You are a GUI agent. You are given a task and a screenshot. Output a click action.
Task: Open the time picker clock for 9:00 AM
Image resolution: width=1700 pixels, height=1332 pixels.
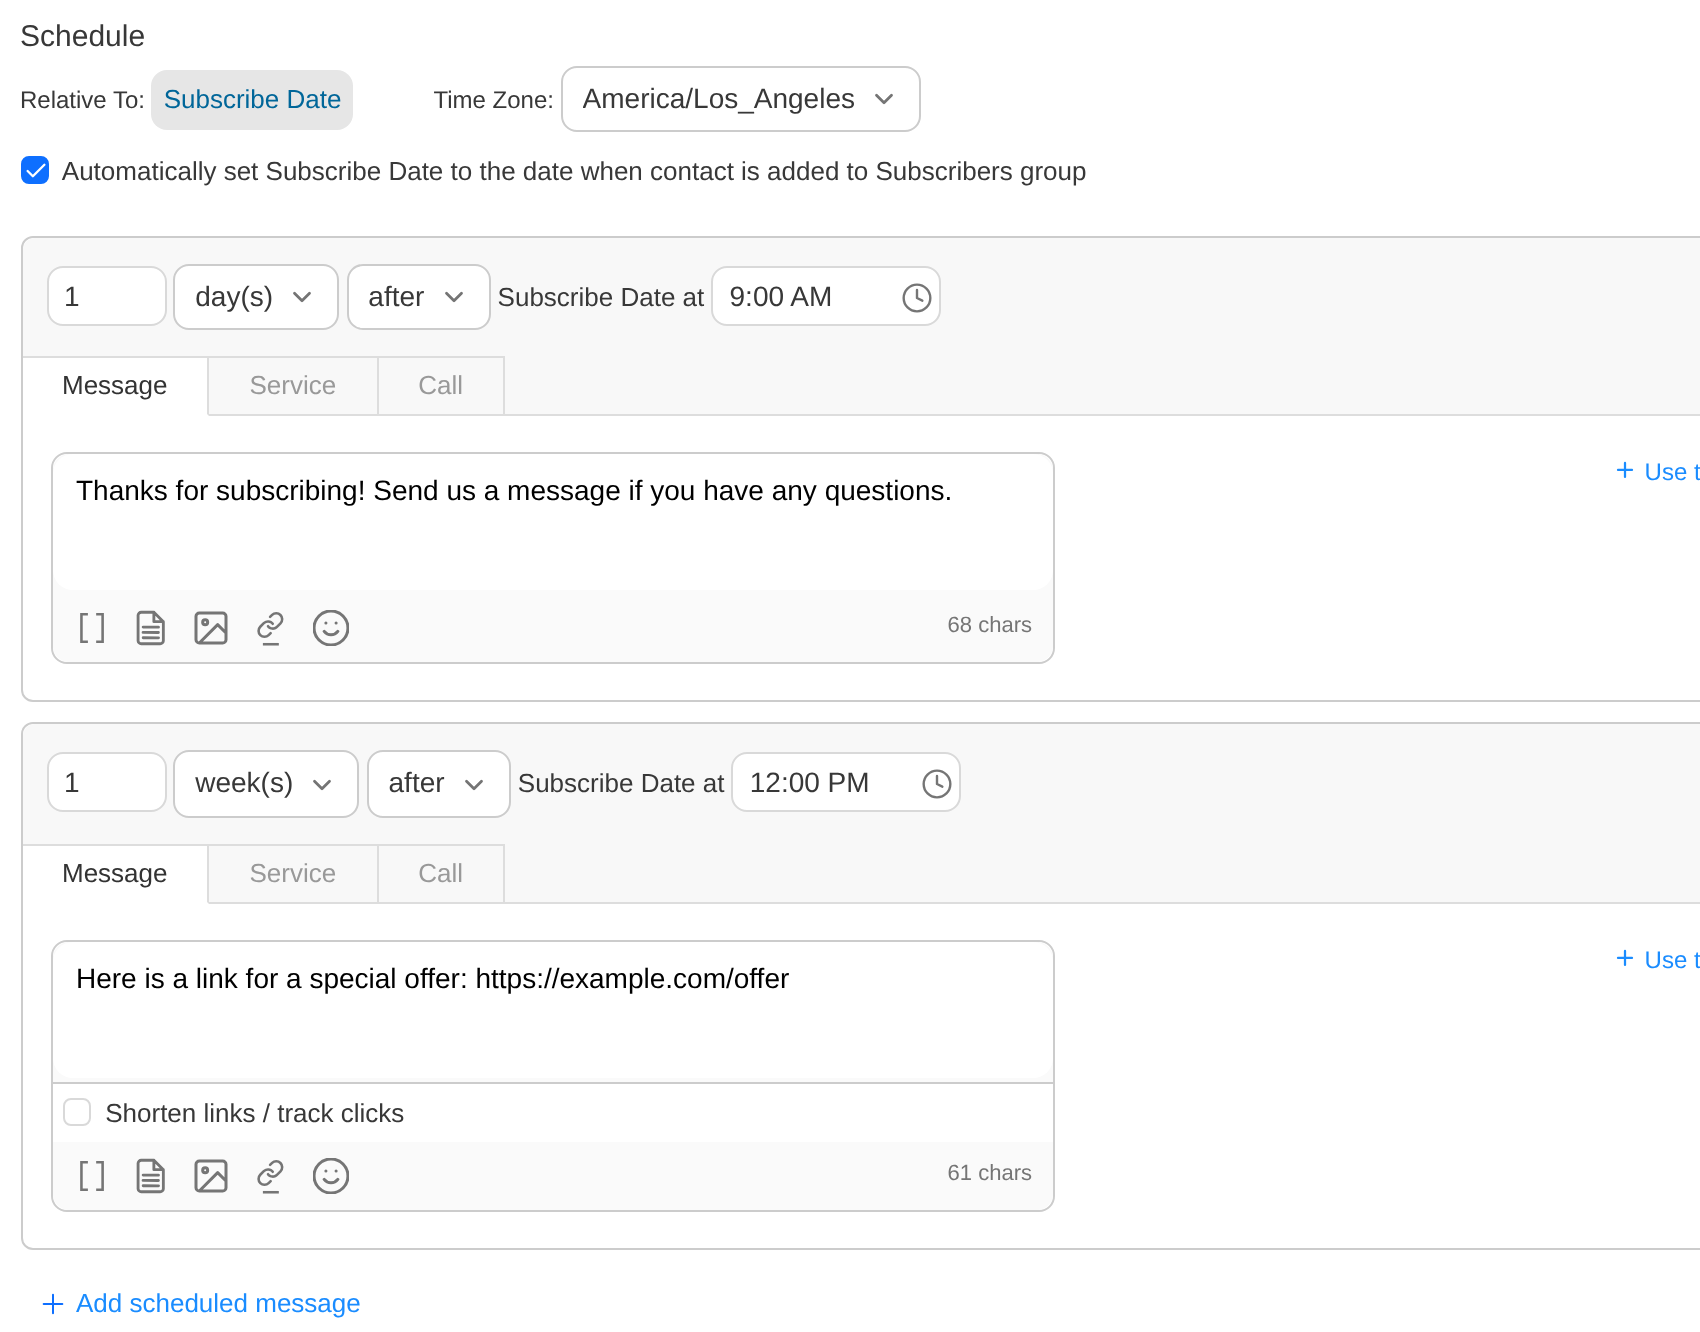[x=917, y=297]
